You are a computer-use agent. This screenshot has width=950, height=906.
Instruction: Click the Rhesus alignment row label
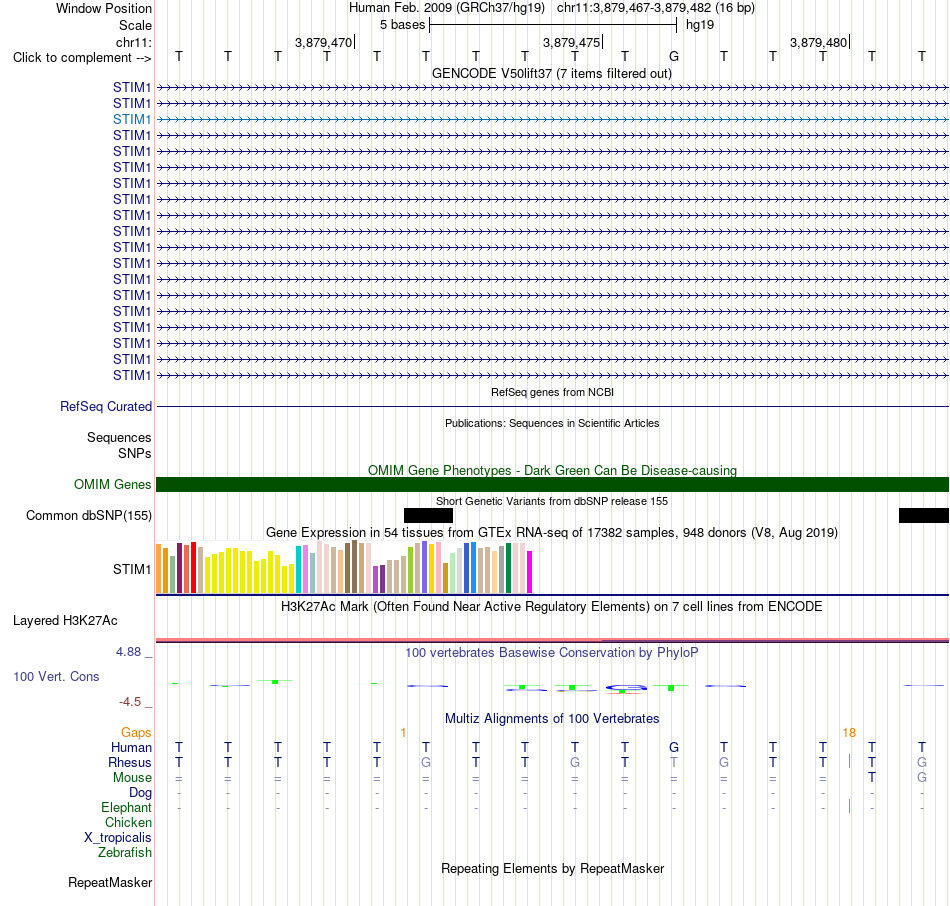(x=130, y=762)
